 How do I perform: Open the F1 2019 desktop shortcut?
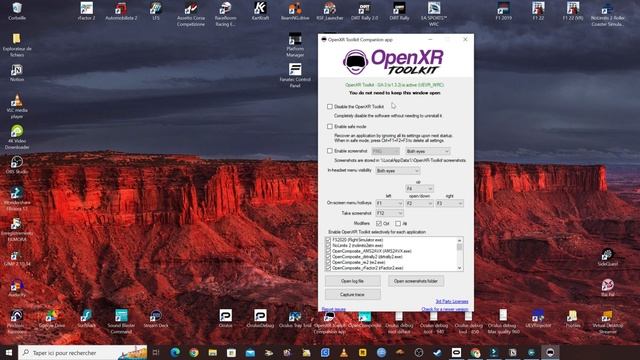point(503,11)
